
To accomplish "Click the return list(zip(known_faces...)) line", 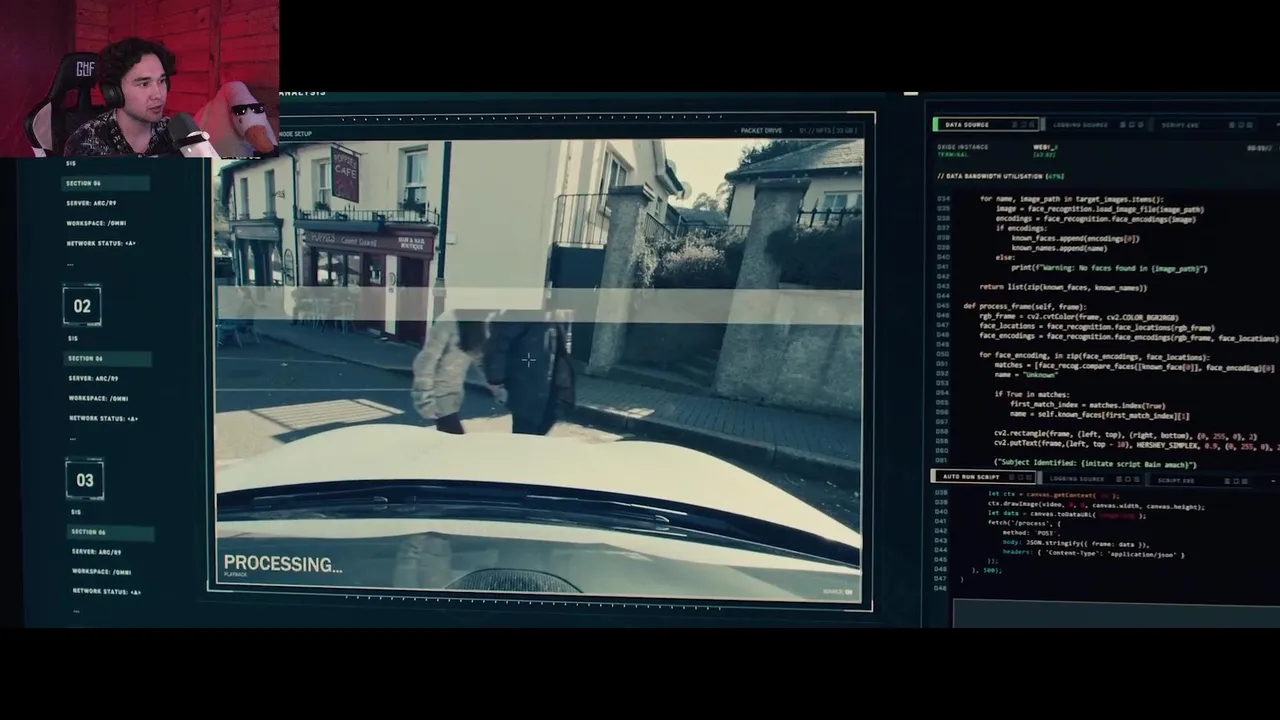I will click(x=1063, y=288).
